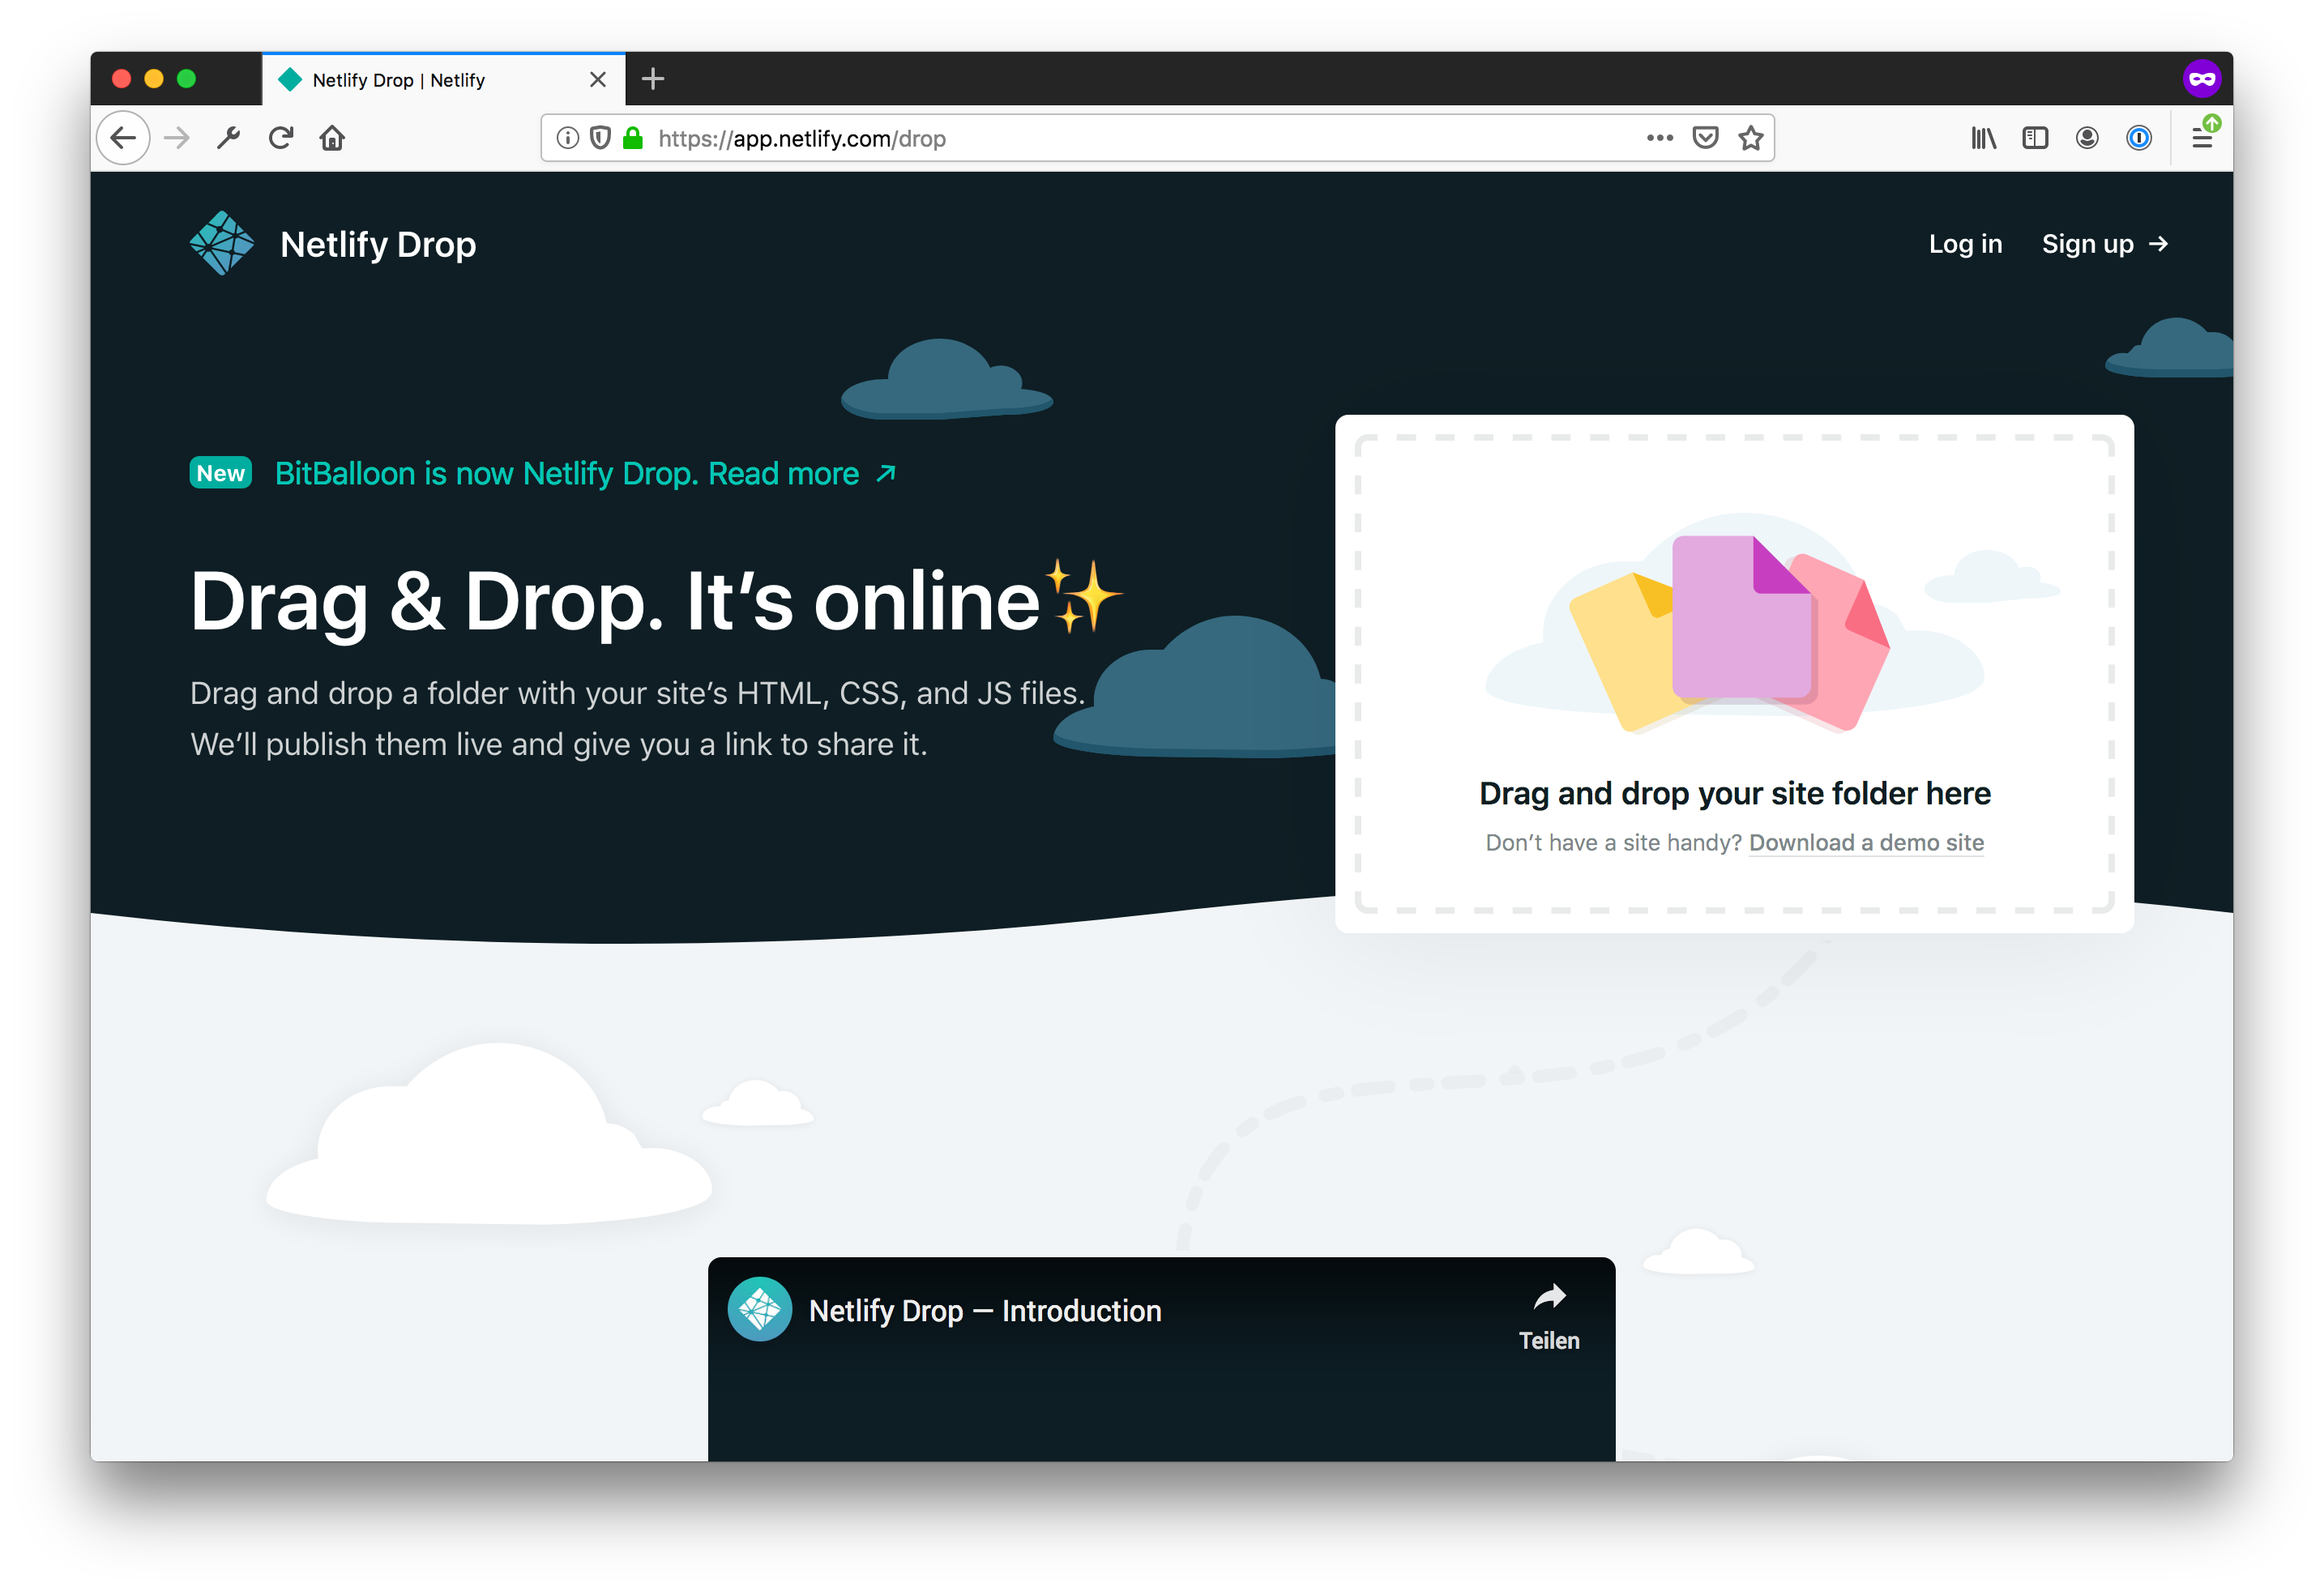Open a new browser tab

653,79
